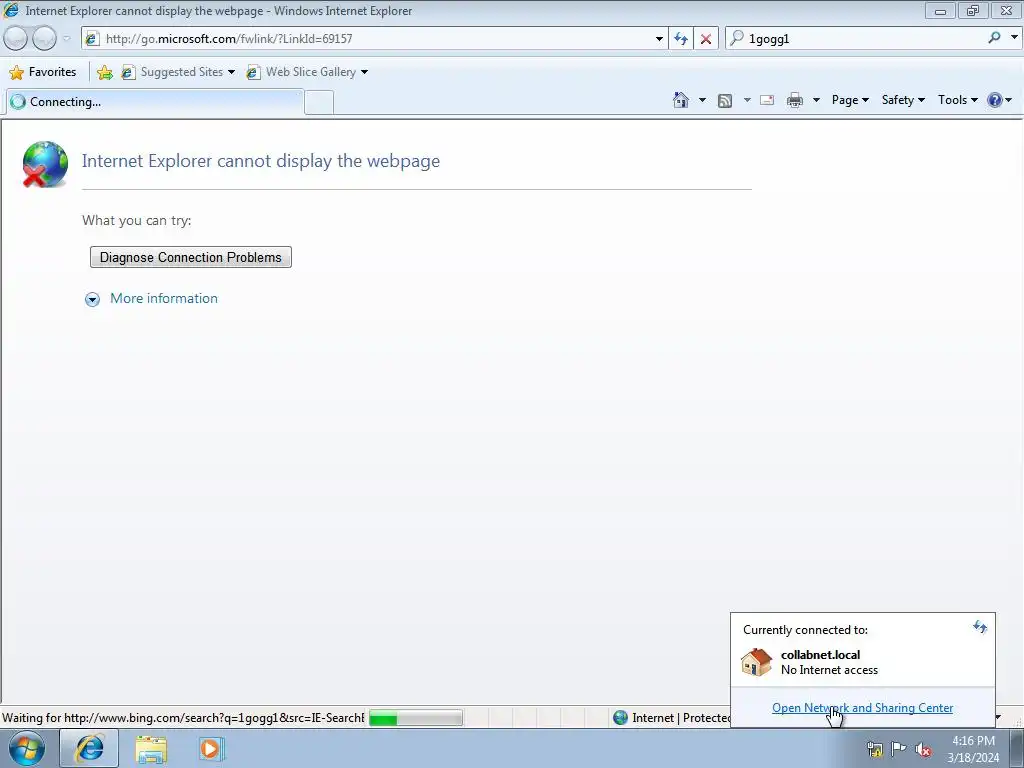Image resolution: width=1024 pixels, height=768 pixels.
Task: Click the muted volume tray icon
Action: 923,750
